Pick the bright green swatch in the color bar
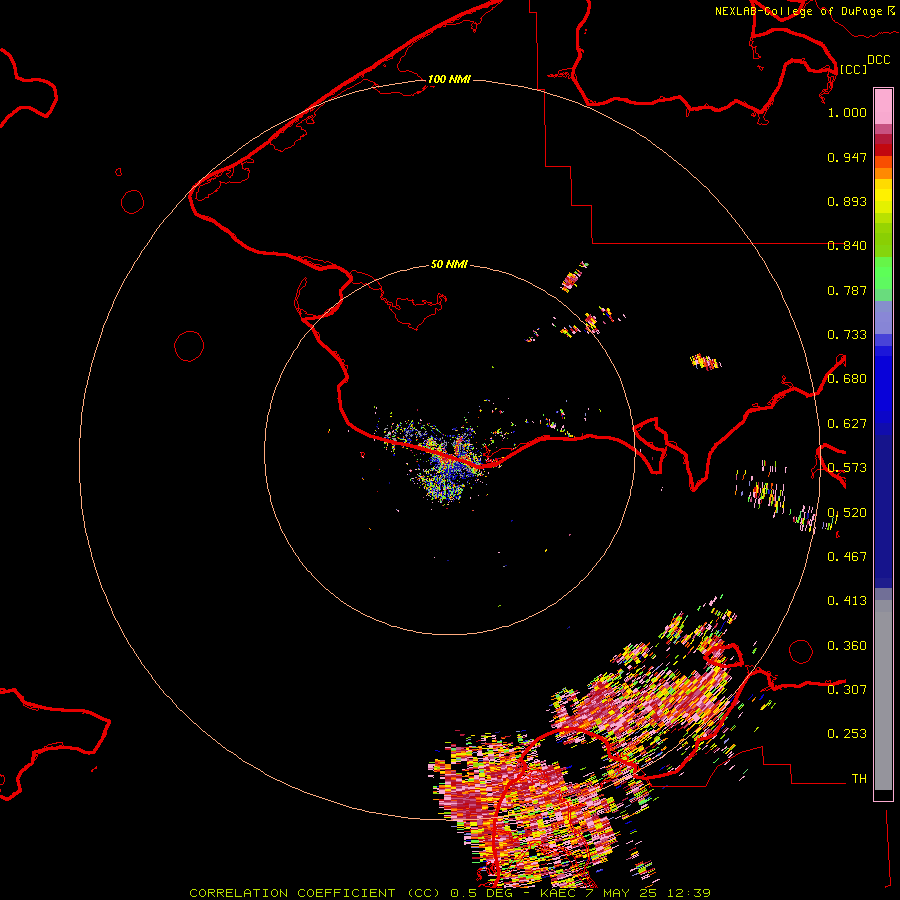The width and height of the screenshot is (900, 900). click(883, 273)
